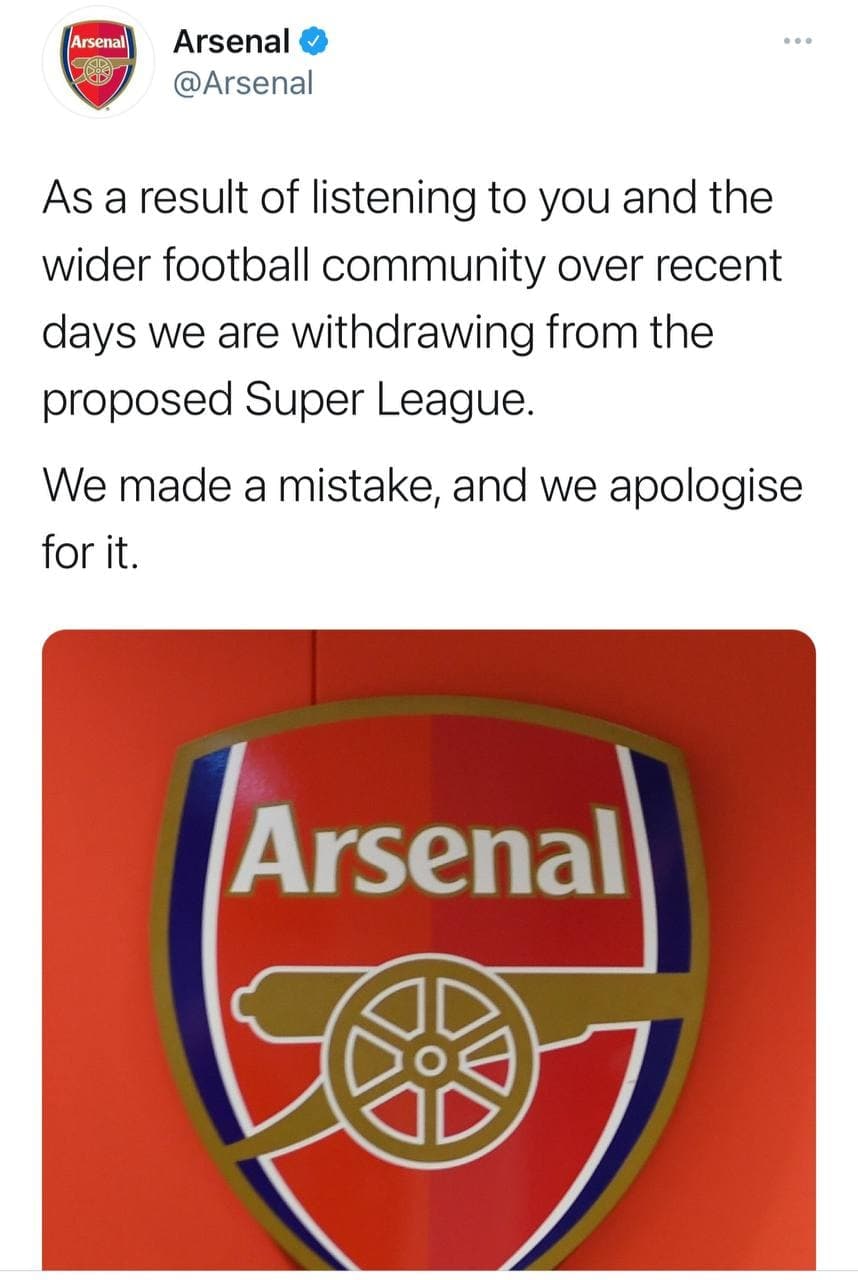Open the @Arsenal handle link

243,83
